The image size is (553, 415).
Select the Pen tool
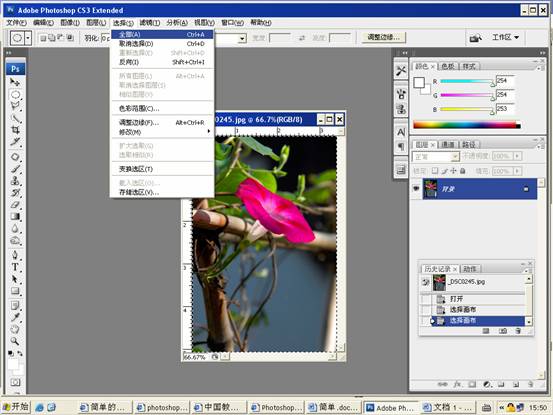pos(15,255)
